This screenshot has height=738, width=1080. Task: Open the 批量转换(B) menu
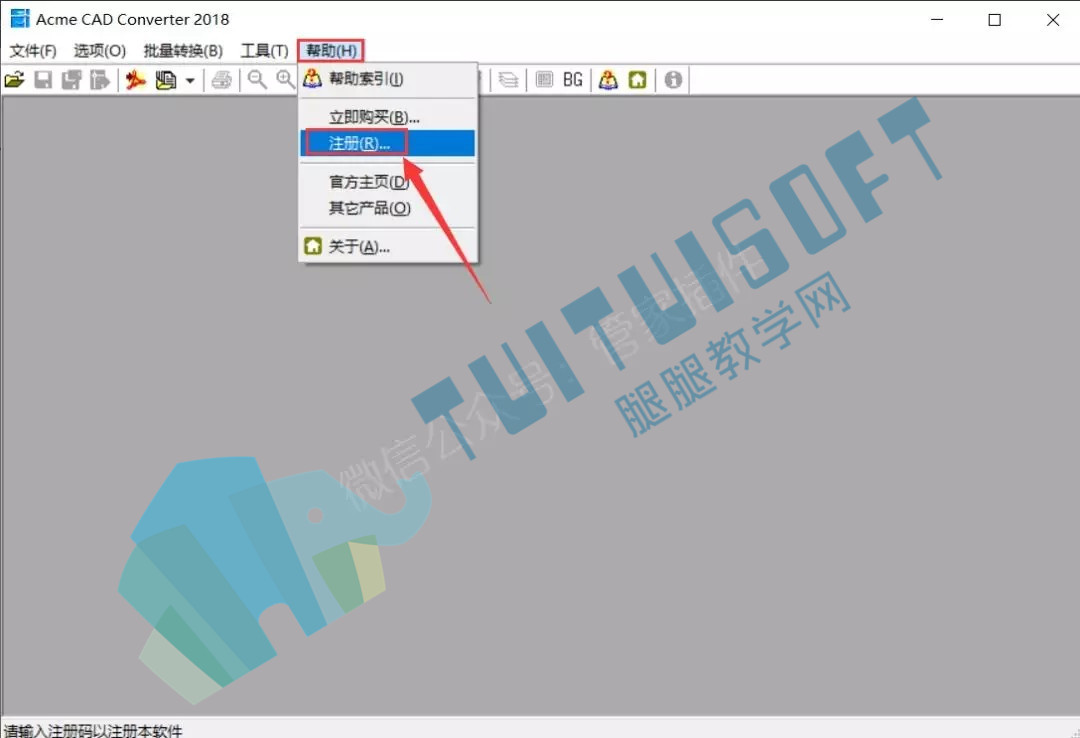183,51
